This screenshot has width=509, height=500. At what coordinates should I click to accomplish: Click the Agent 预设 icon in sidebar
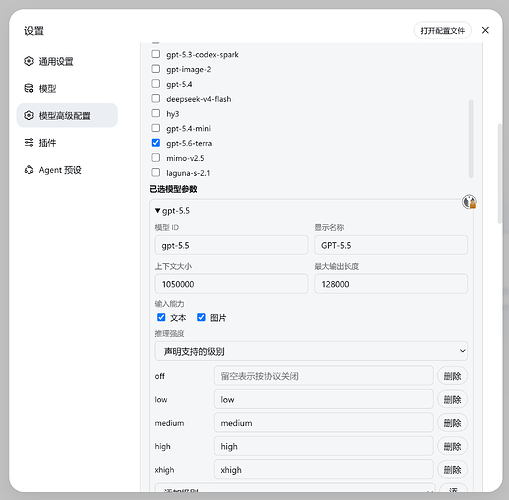29,170
